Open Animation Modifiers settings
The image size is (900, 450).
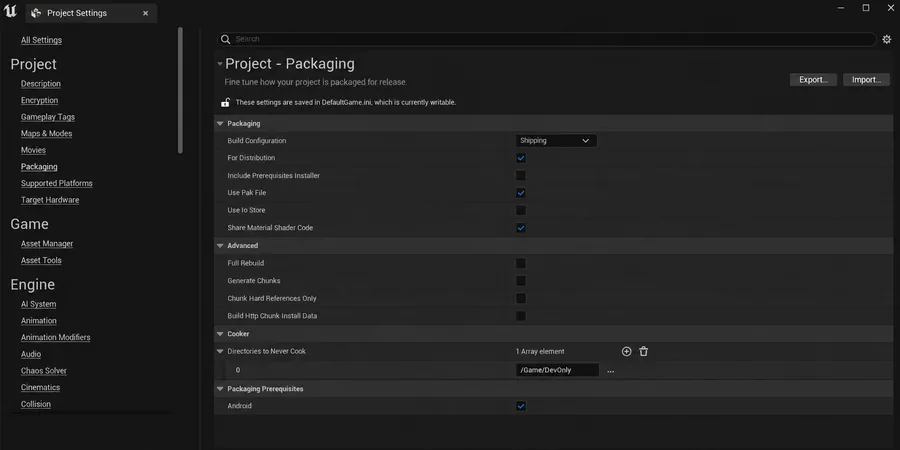click(56, 338)
